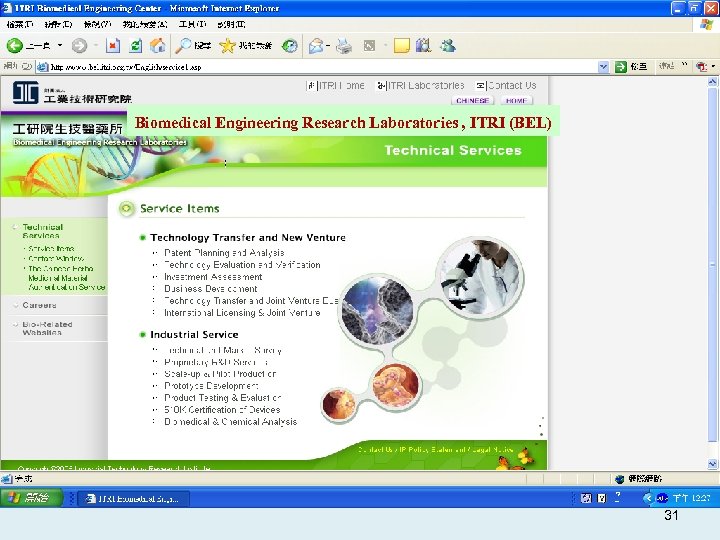Expand hidden system tray icons arrow
This screenshot has width=720, height=540.
click(x=648, y=498)
